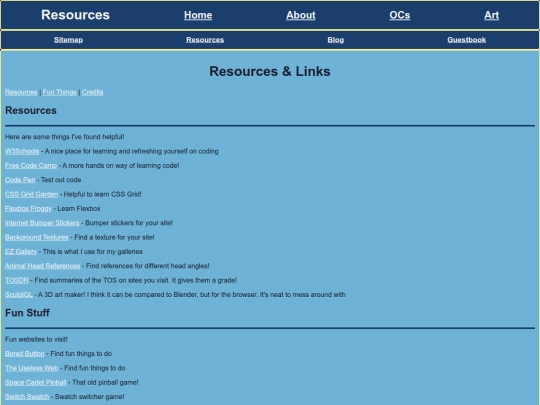The width and height of the screenshot is (540, 405).
Task: Click description "Swatch switcher game!"
Action: point(90,397)
